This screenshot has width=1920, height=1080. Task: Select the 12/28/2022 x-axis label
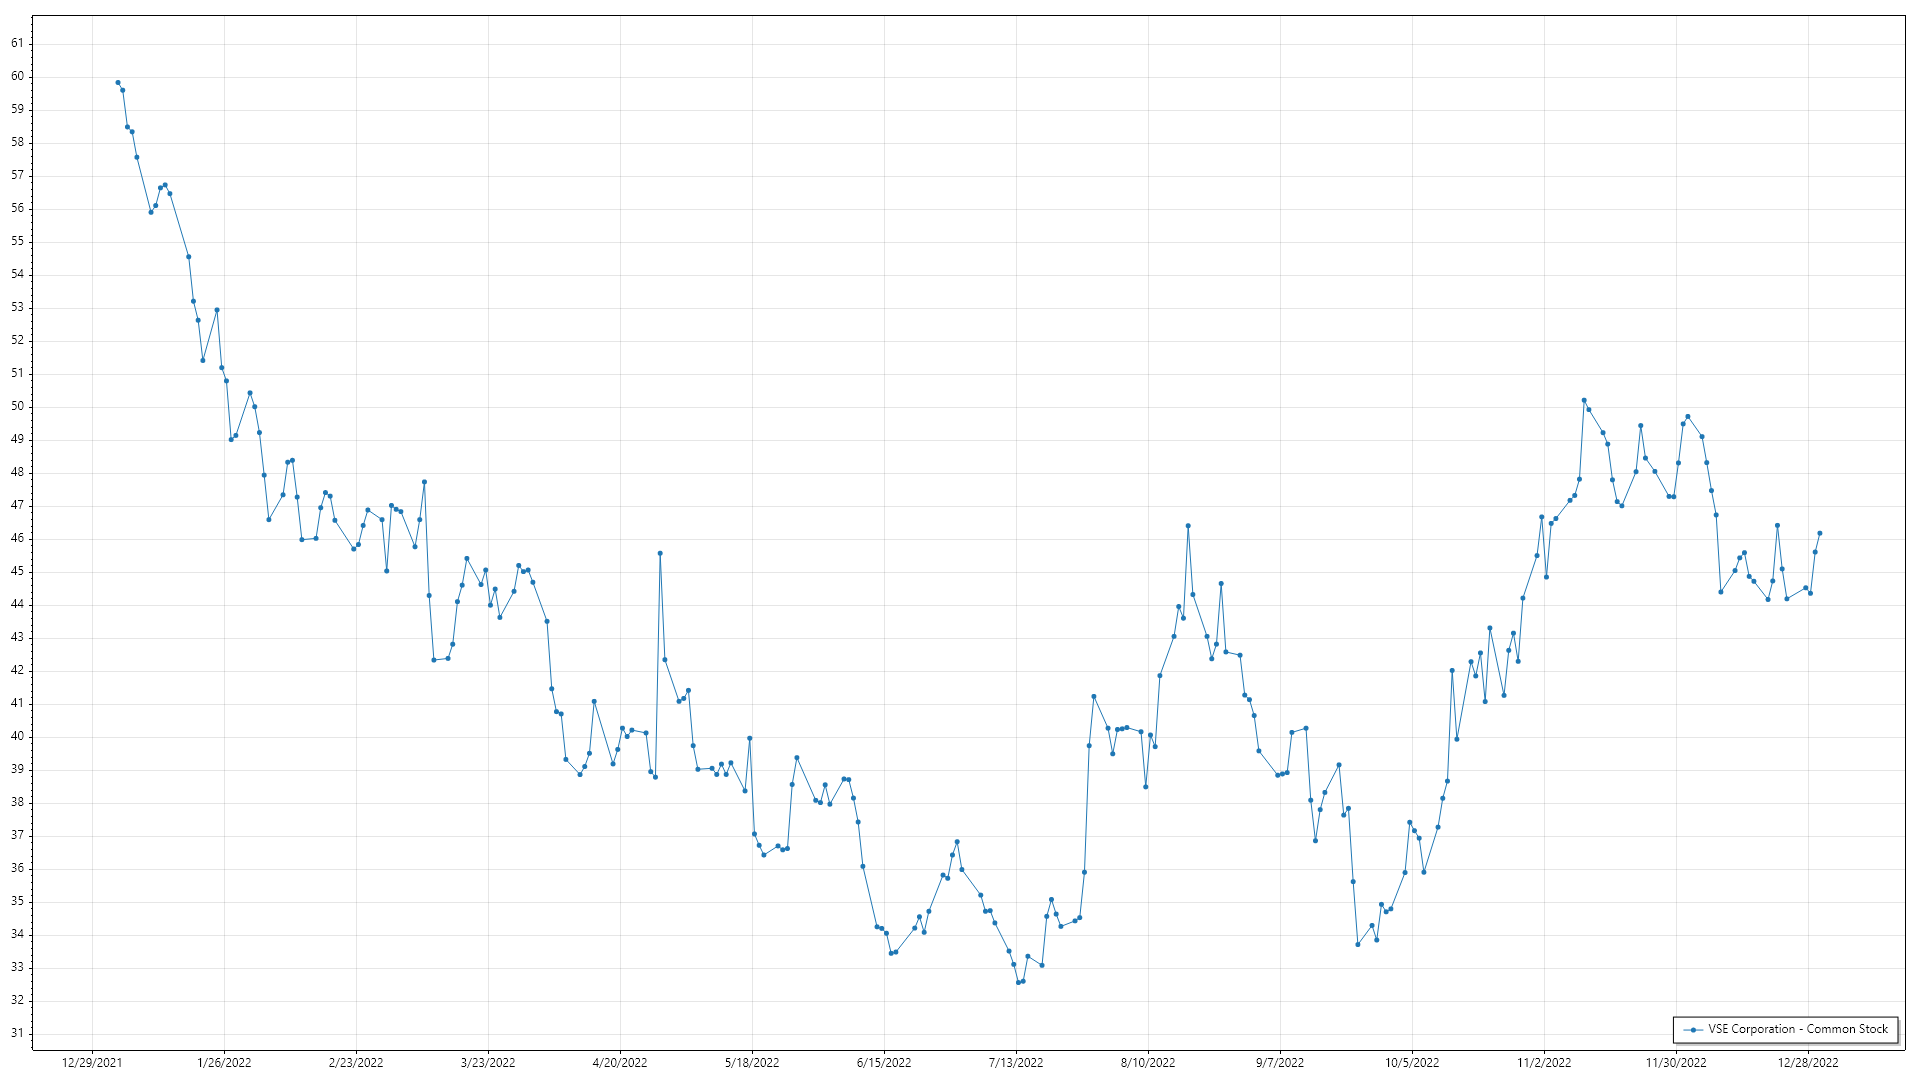coord(1808,1062)
